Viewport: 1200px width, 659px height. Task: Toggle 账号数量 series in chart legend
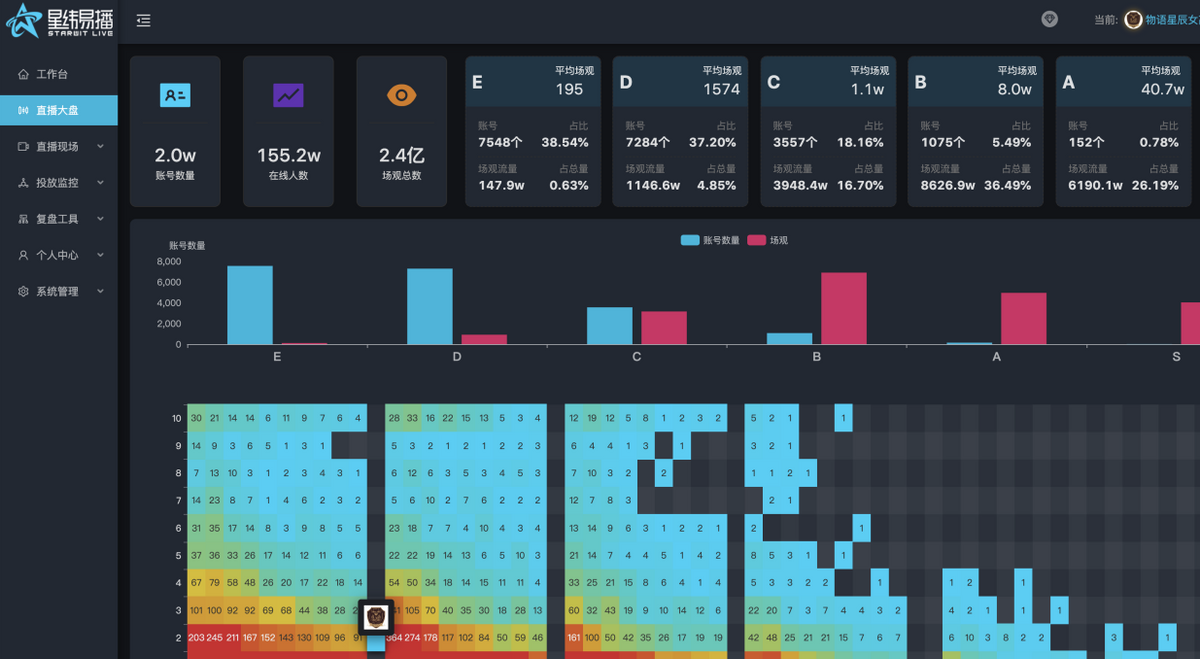click(x=710, y=240)
